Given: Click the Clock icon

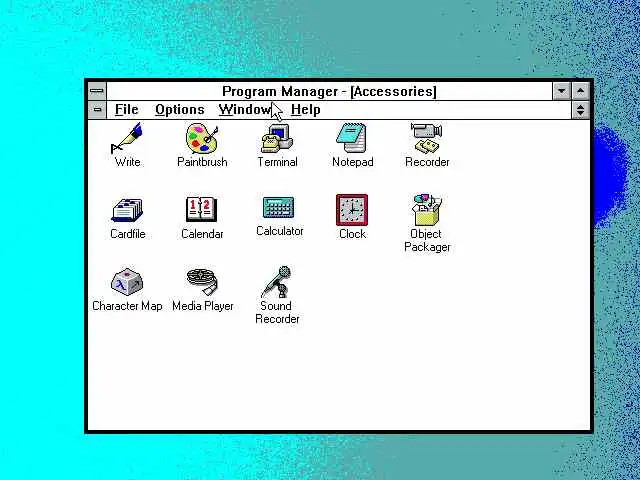Looking at the screenshot, I should click(352, 210).
